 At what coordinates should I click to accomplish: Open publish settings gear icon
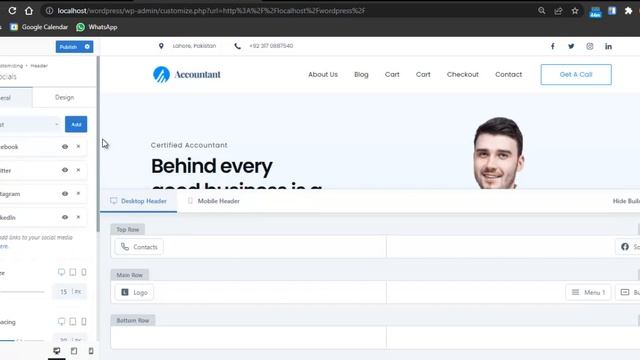pyautogui.click(x=87, y=47)
